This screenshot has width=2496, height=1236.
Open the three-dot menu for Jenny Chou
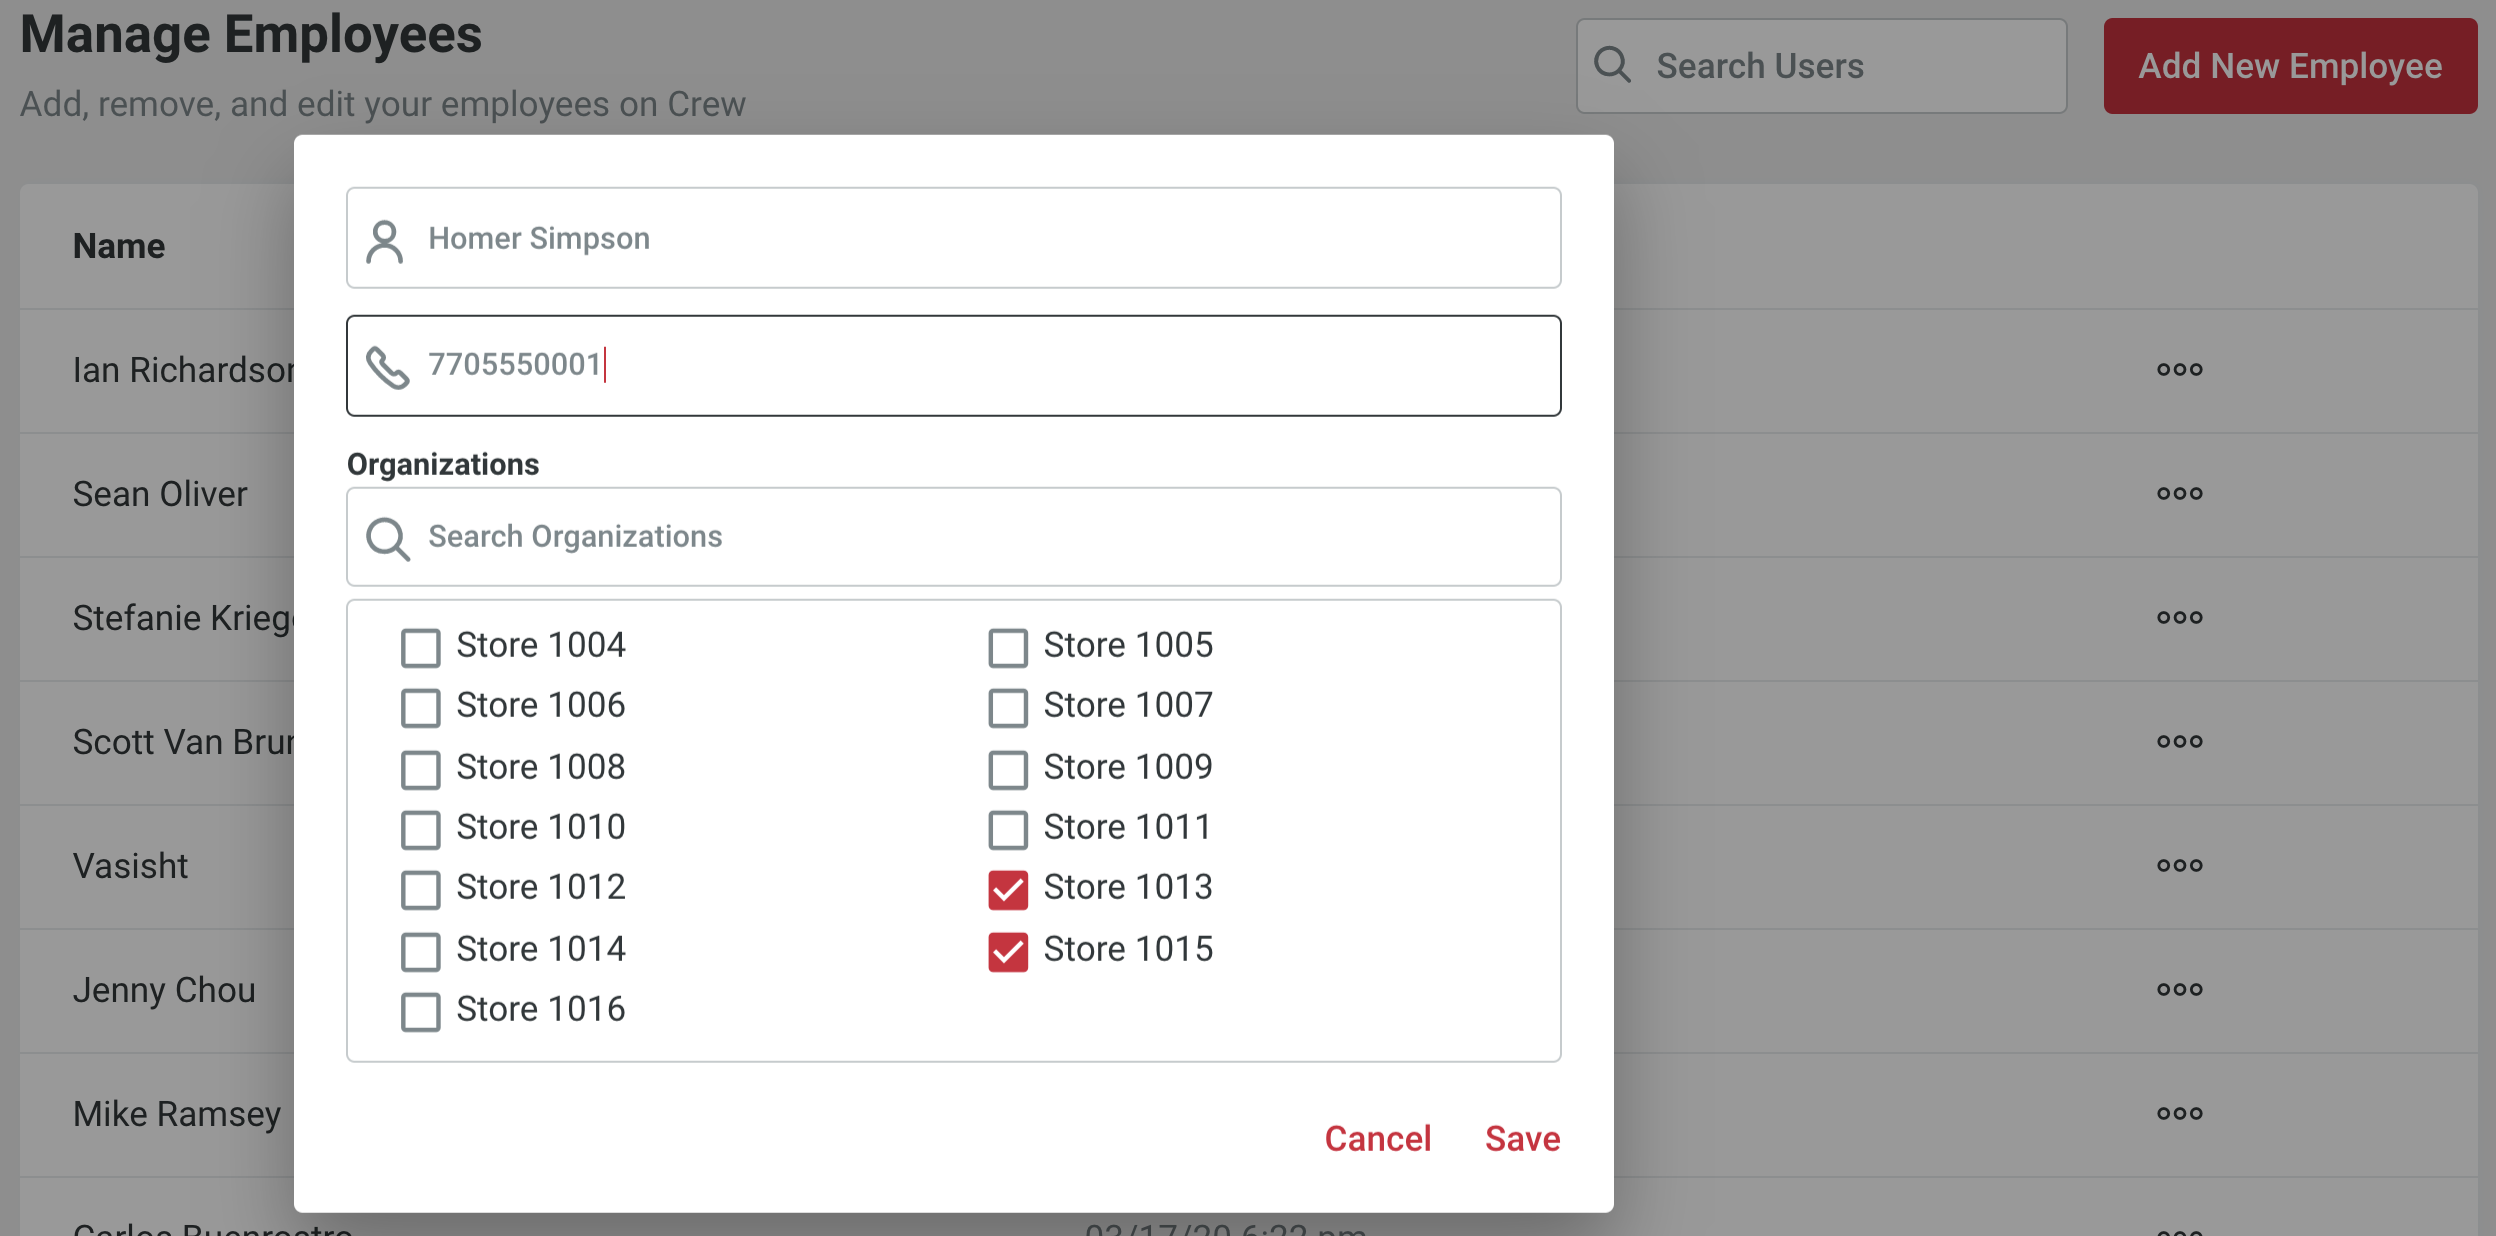click(2179, 990)
